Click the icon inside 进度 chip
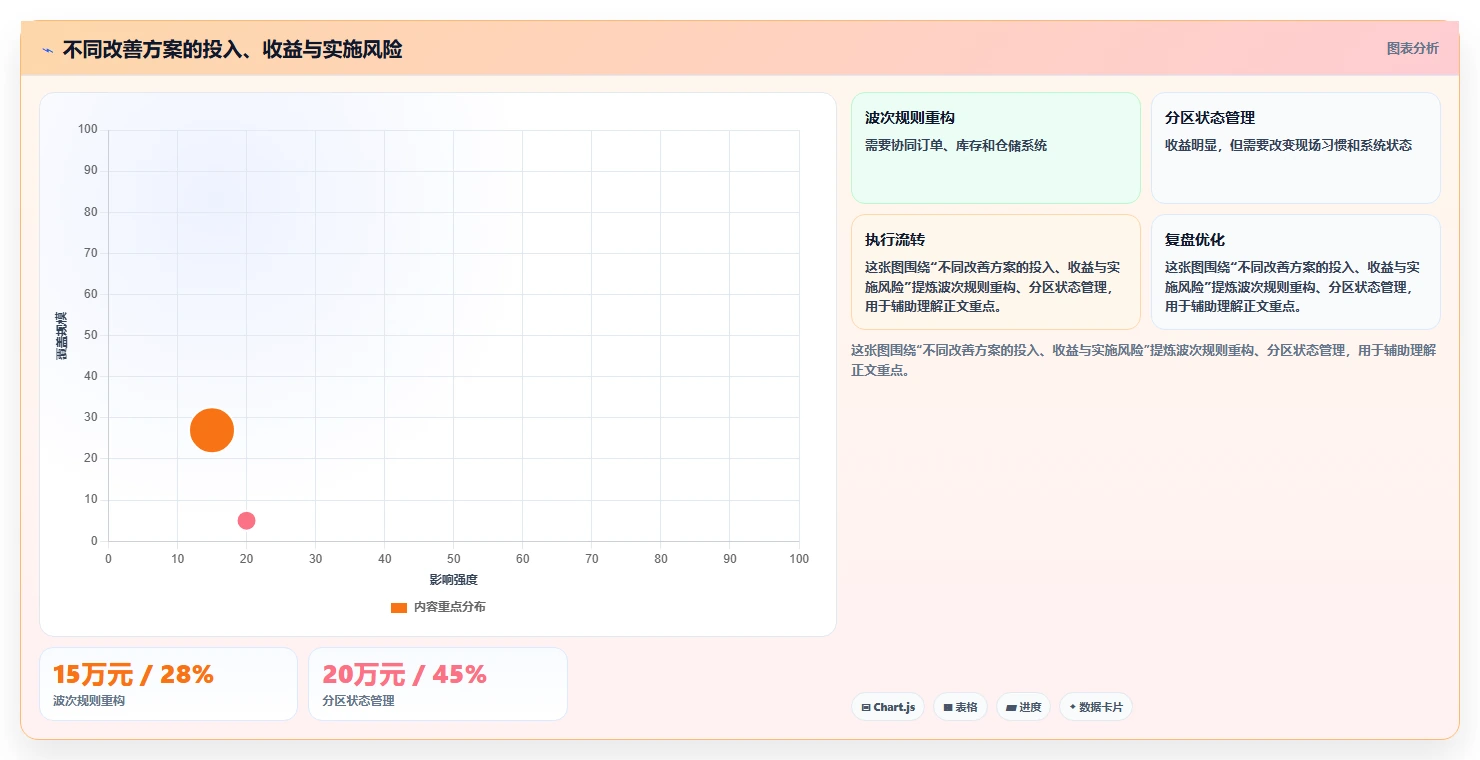Viewport: 1480px width, 760px height. tap(1011, 707)
